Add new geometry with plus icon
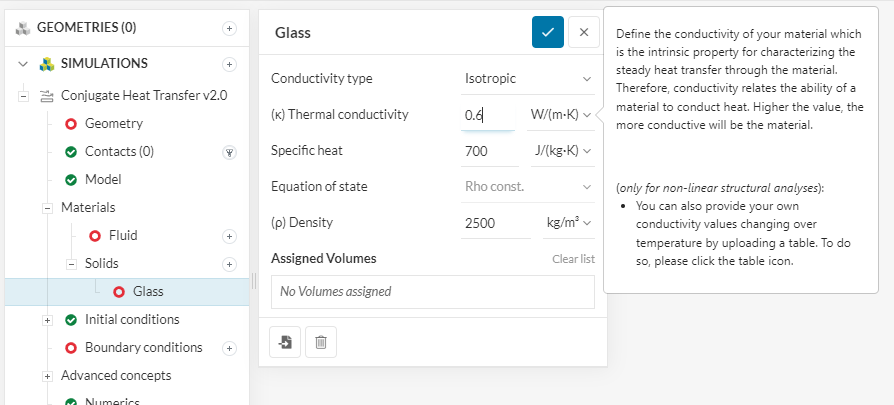 [229, 28]
